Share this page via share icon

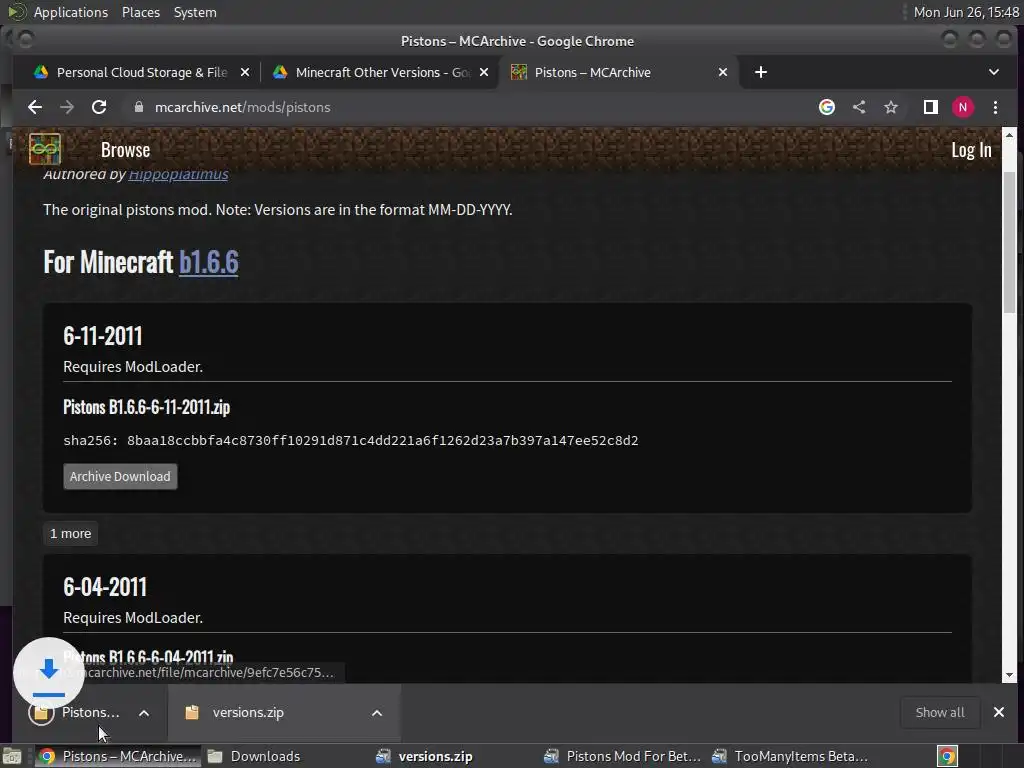(859, 107)
